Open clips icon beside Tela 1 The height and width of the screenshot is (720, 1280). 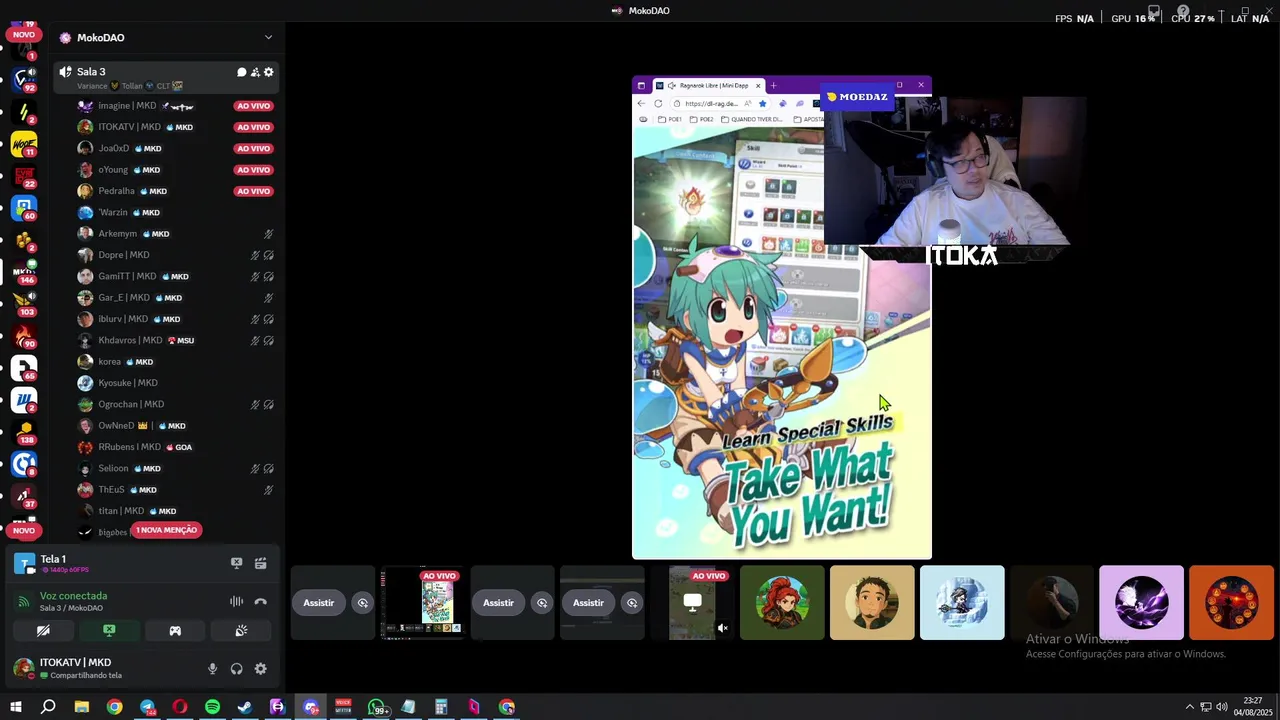tap(260, 563)
